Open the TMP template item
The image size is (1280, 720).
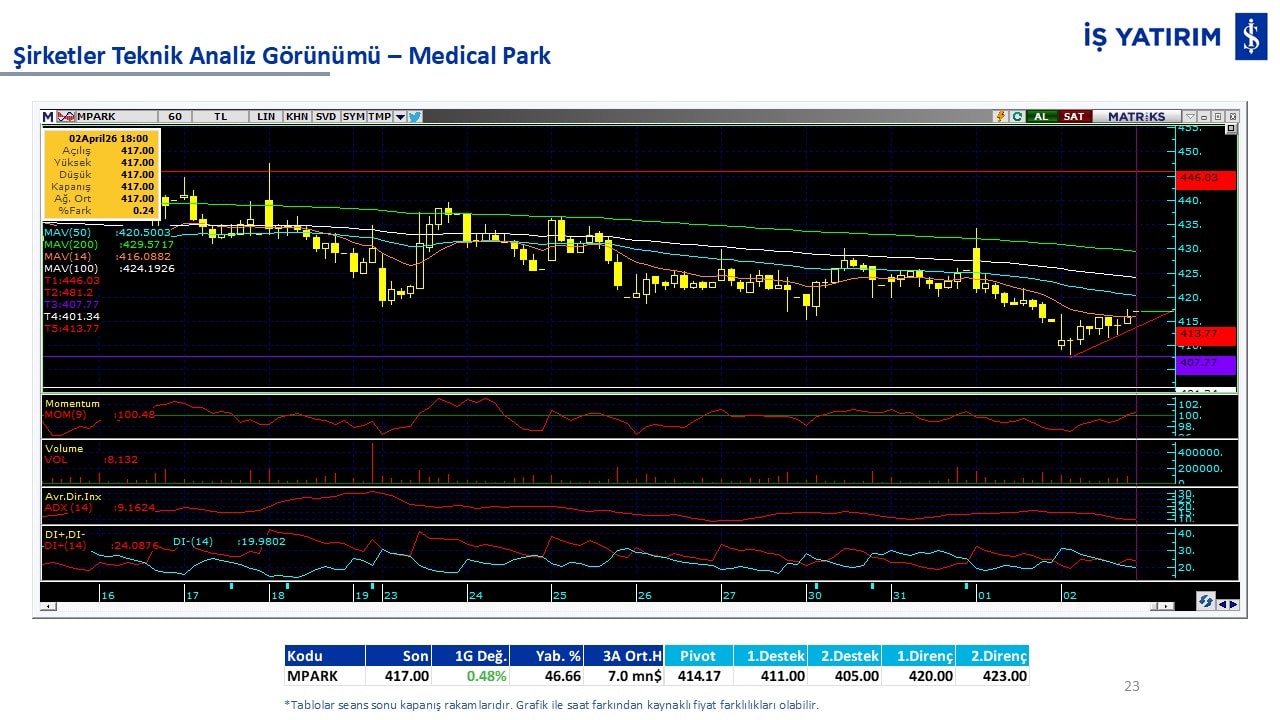(379, 116)
